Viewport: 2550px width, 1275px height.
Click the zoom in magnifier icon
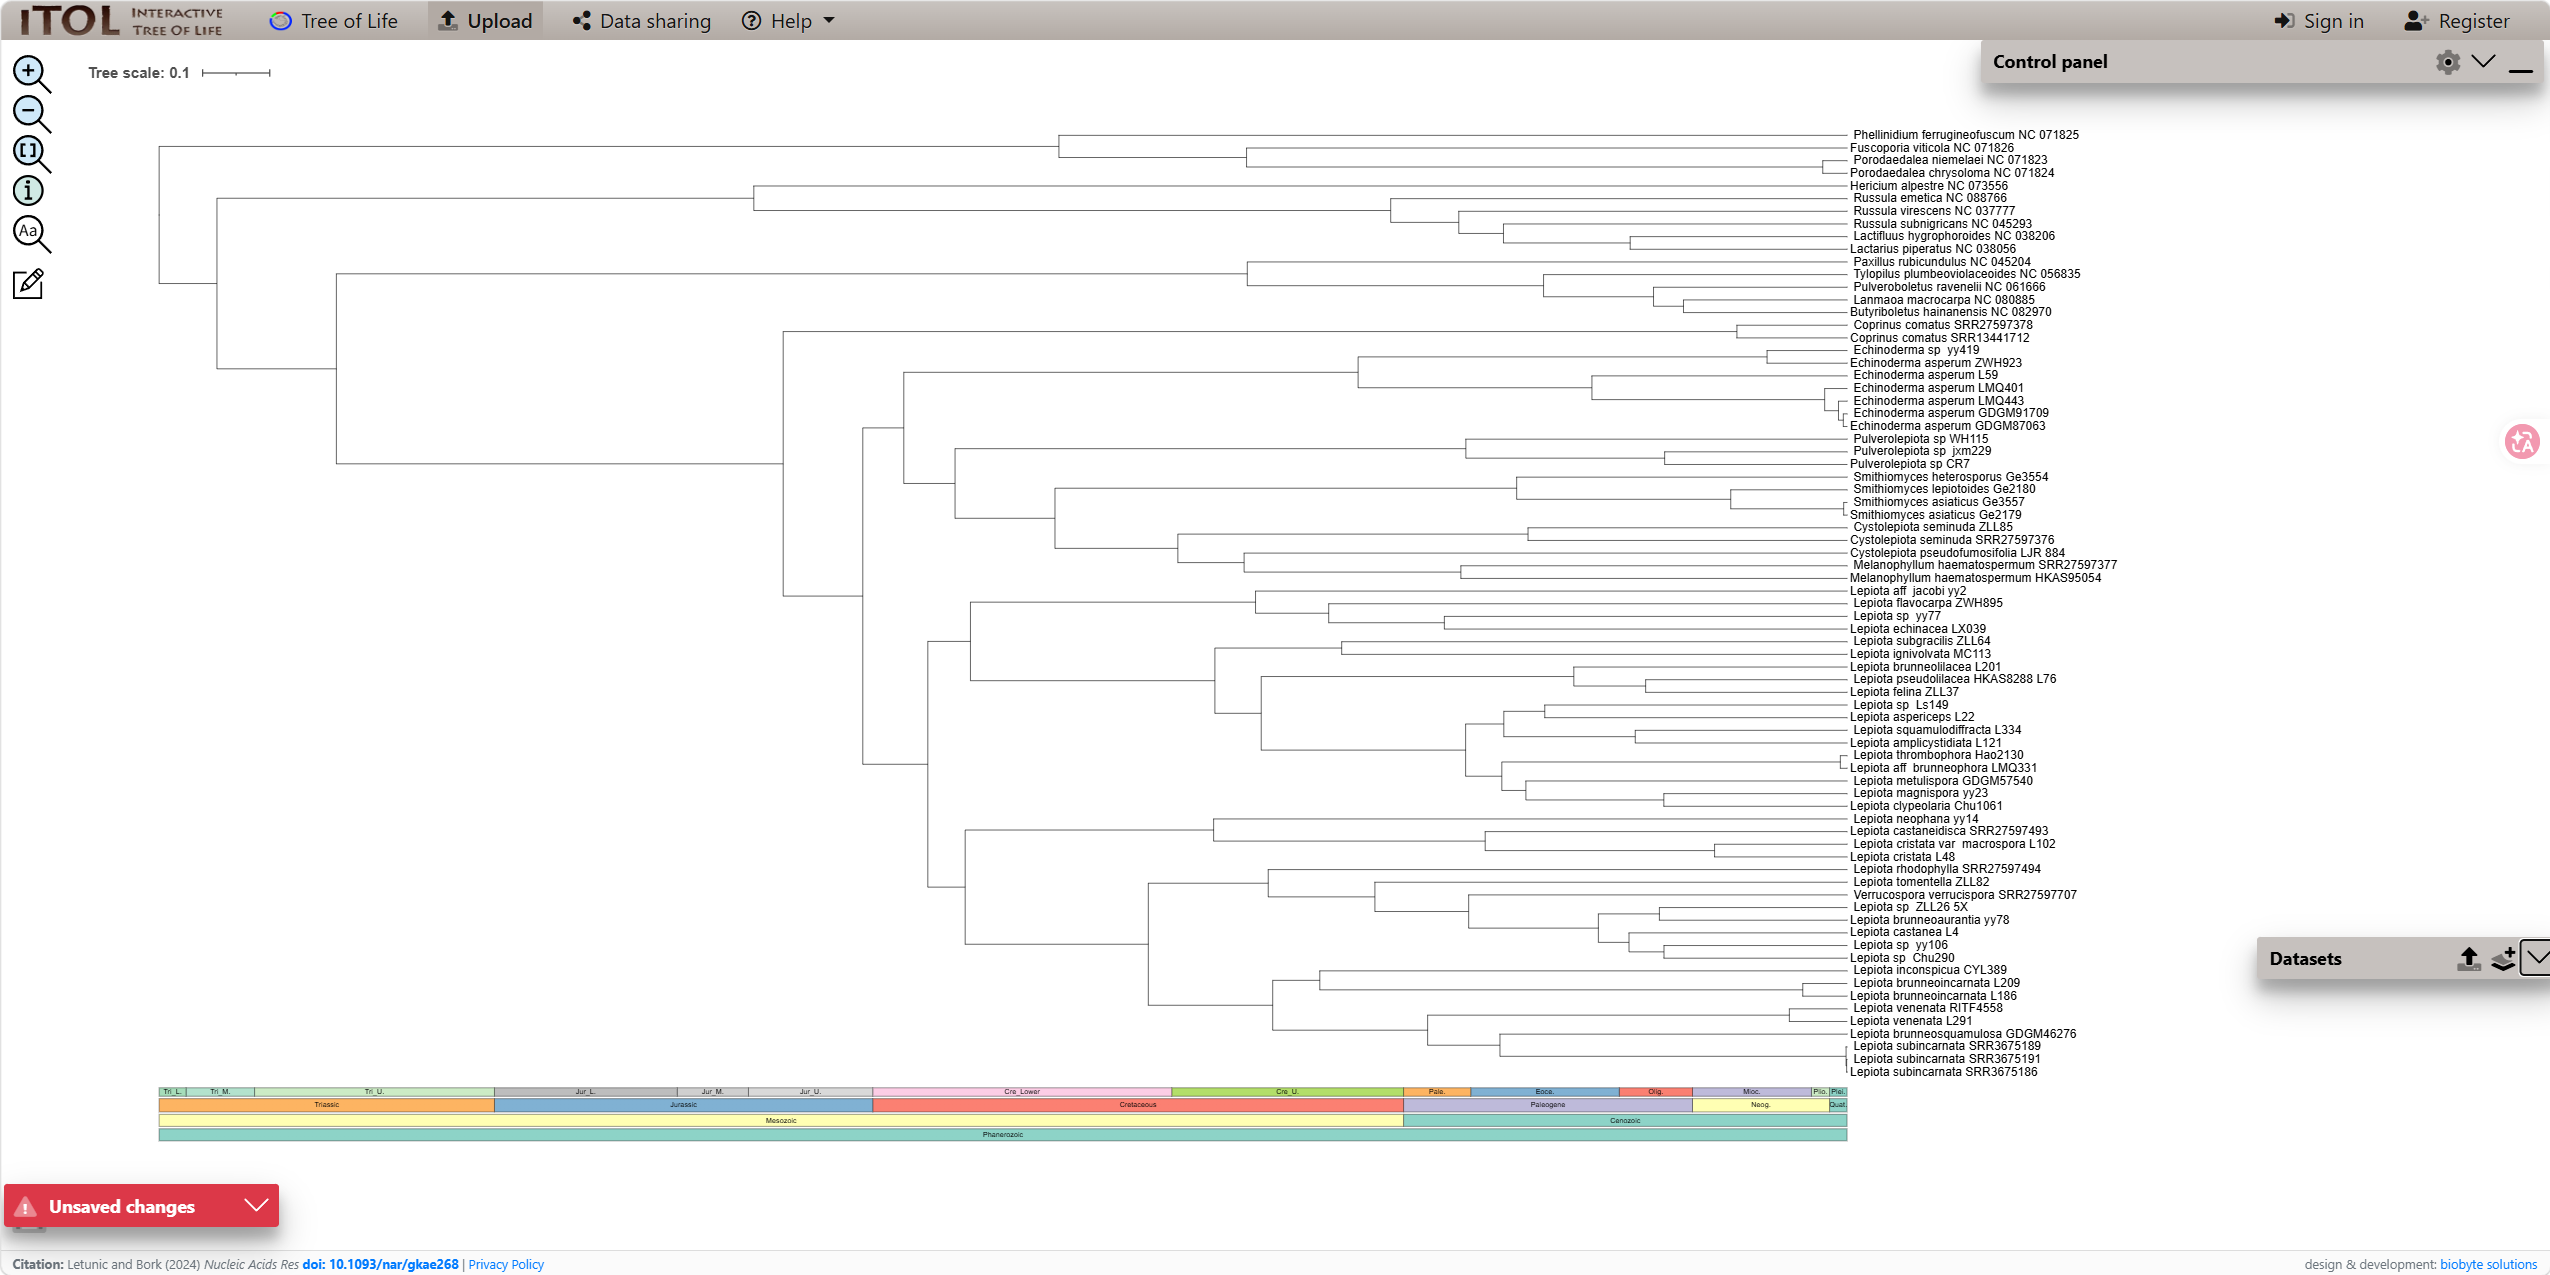pyautogui.click(x=31, y=73)
